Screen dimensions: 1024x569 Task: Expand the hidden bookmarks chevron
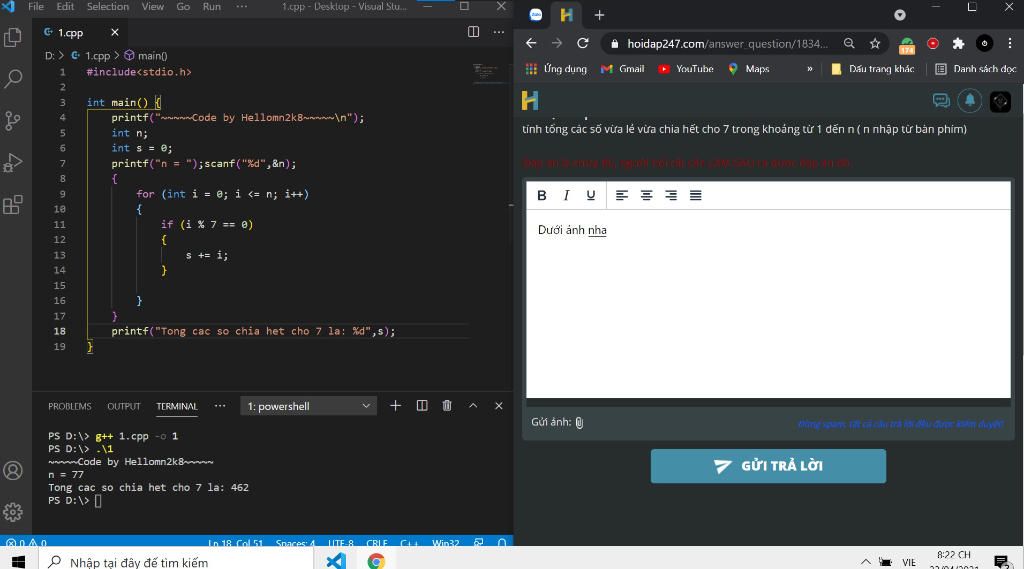pos(810,69)
